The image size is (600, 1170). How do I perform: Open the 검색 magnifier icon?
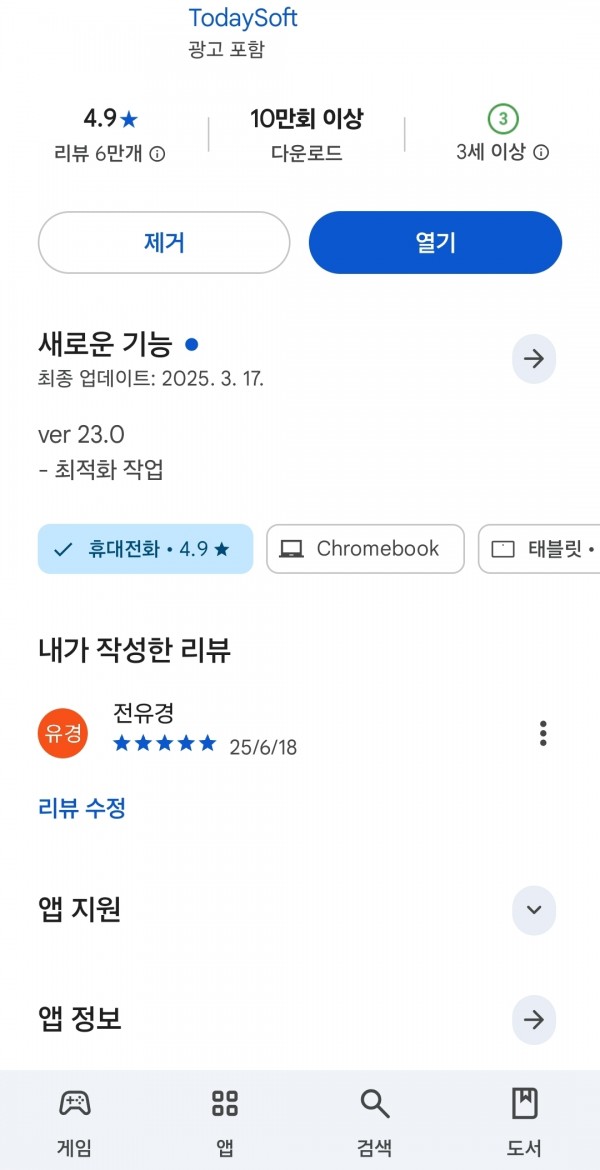click(x=375, y=1103)
